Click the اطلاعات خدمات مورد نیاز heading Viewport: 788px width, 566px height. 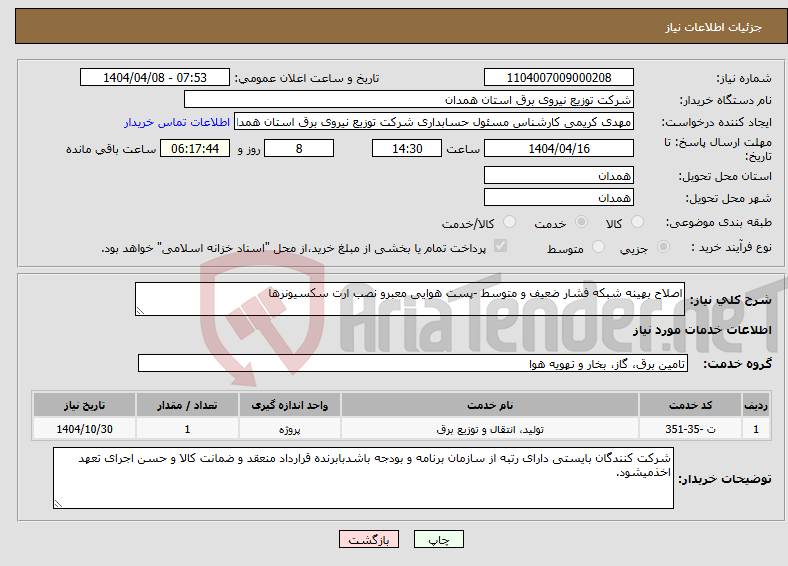point(702,330)
